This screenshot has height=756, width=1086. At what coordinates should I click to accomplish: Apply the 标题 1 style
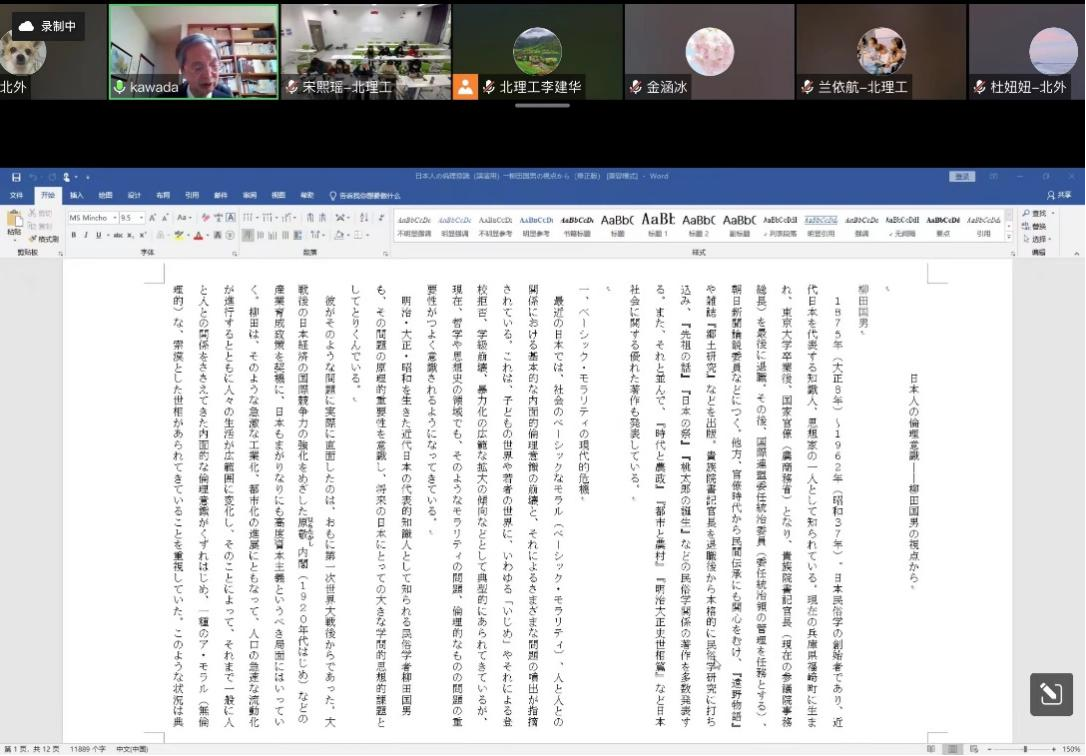[659, 222]
